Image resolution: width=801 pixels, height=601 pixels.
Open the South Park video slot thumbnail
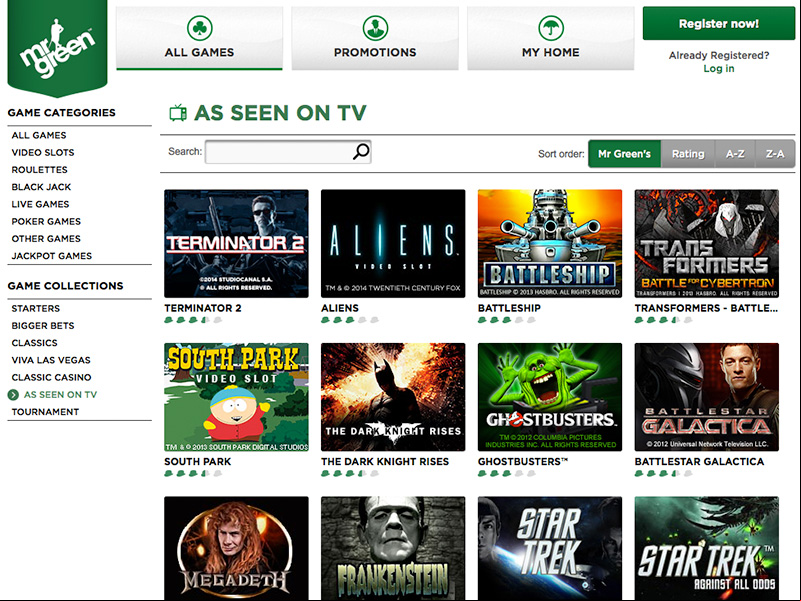[x=236, y=397]
